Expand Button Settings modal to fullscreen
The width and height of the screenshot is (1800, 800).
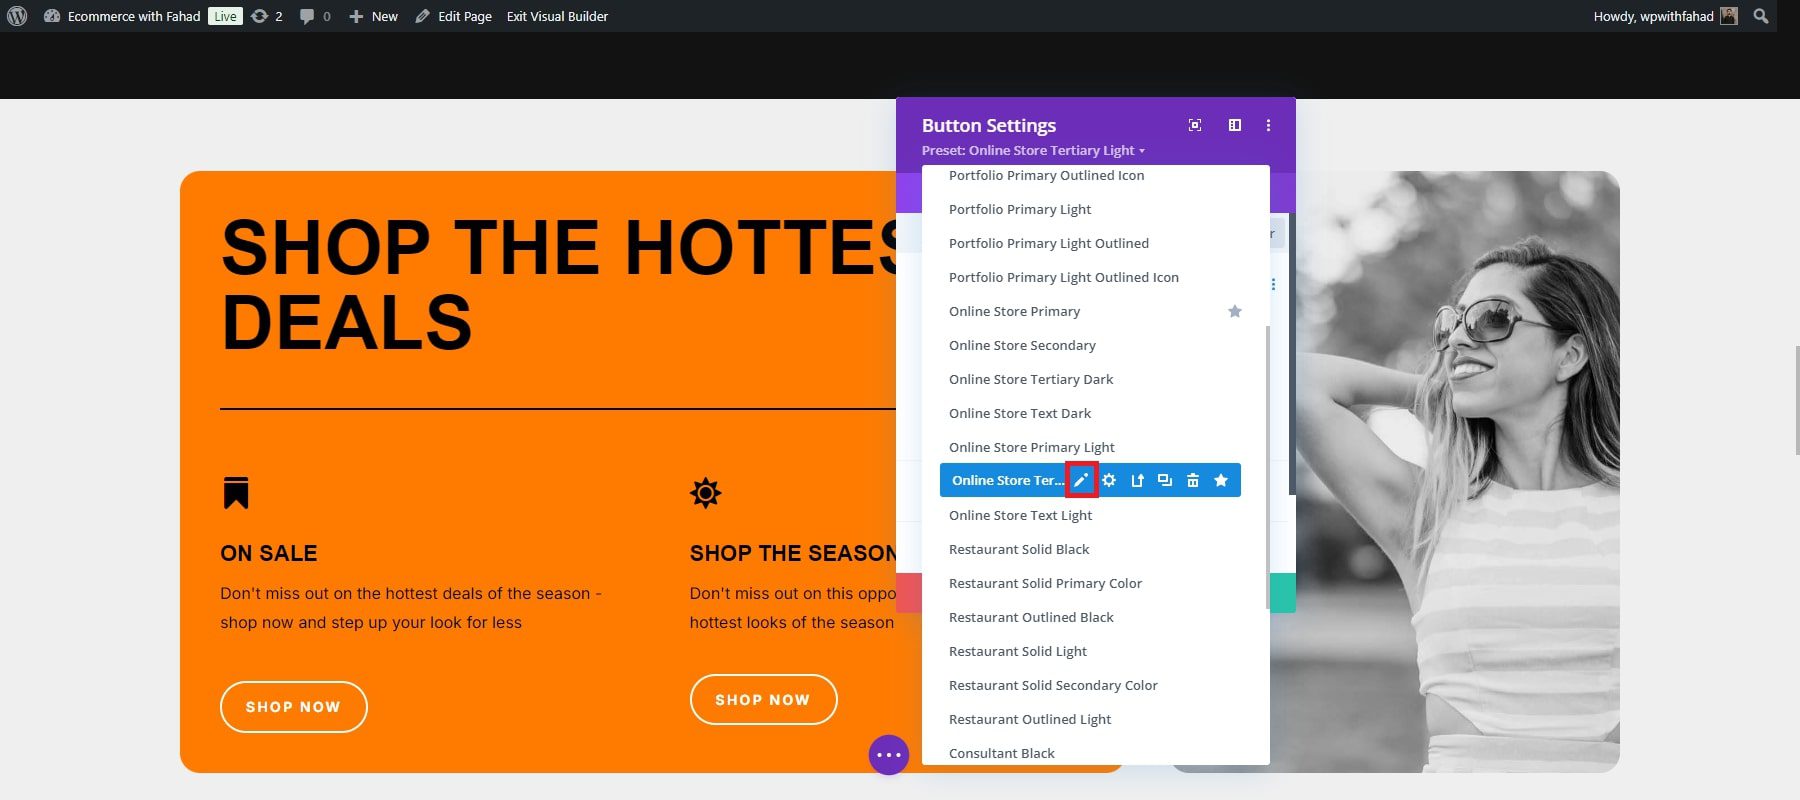click(x=1195, y=125)
